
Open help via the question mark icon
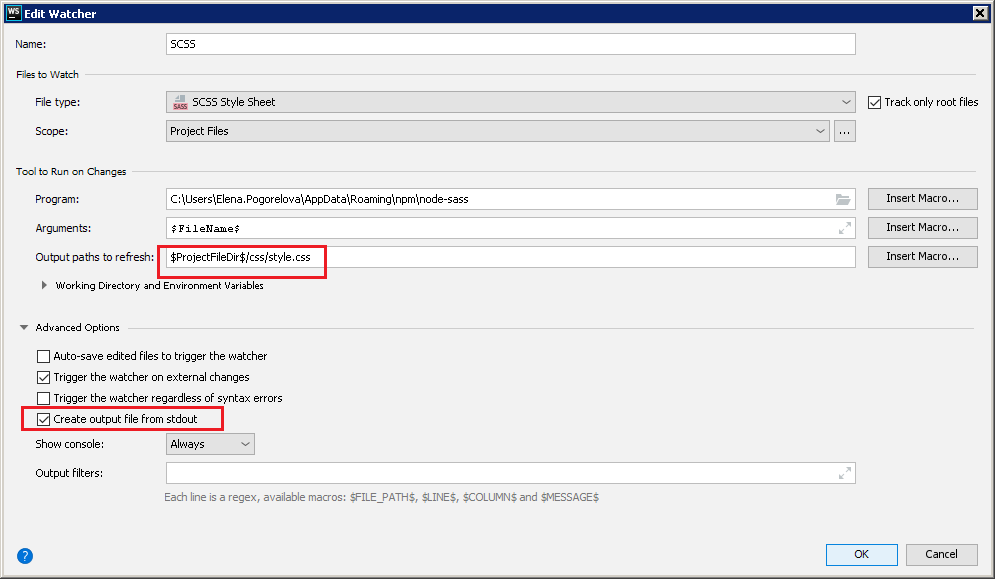point(25,556)
